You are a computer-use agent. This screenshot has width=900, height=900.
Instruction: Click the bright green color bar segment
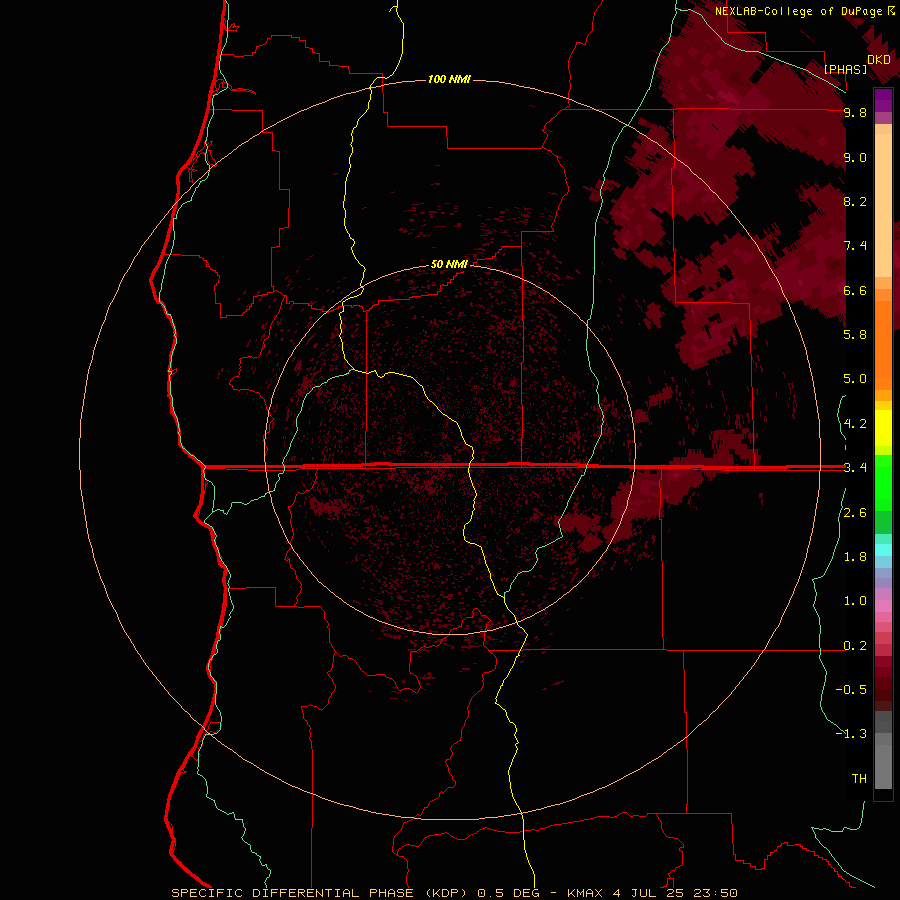coord(883,482)
